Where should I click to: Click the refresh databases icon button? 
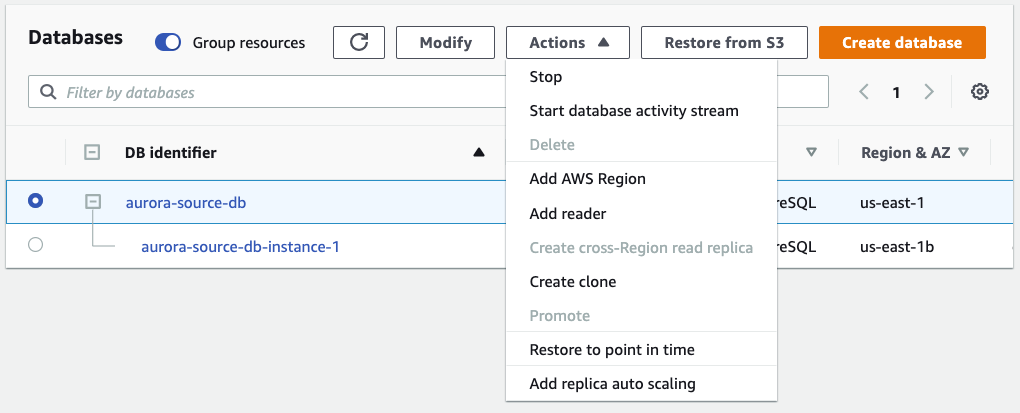[x=359, y=43]
